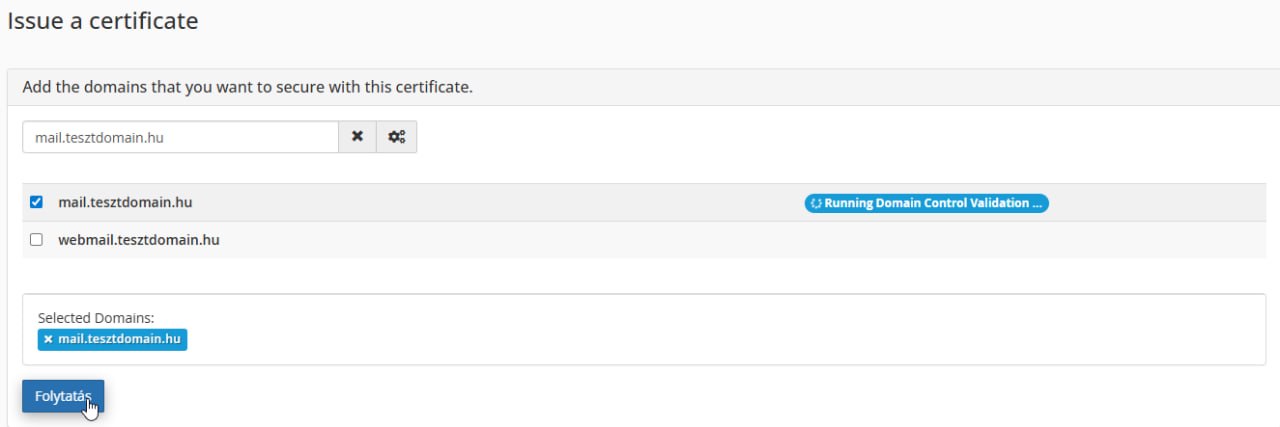
Task: Uncheck the mail.tesztdomain.hu checkbox
Action: coord(37,202)
